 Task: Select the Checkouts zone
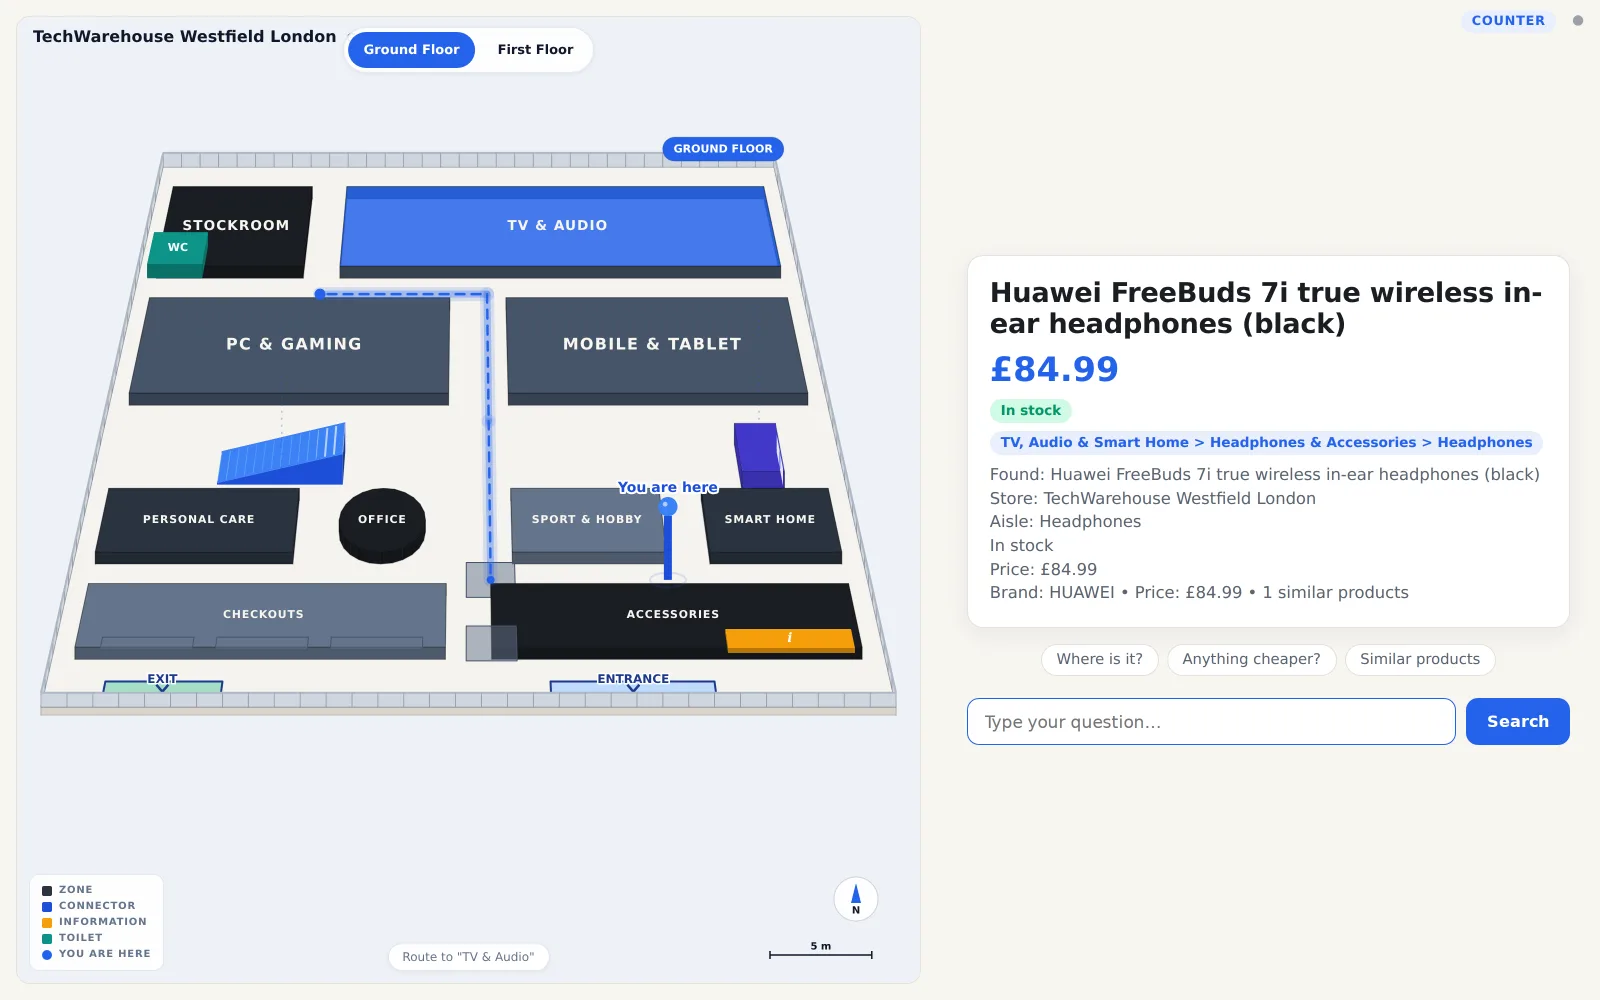262,620
